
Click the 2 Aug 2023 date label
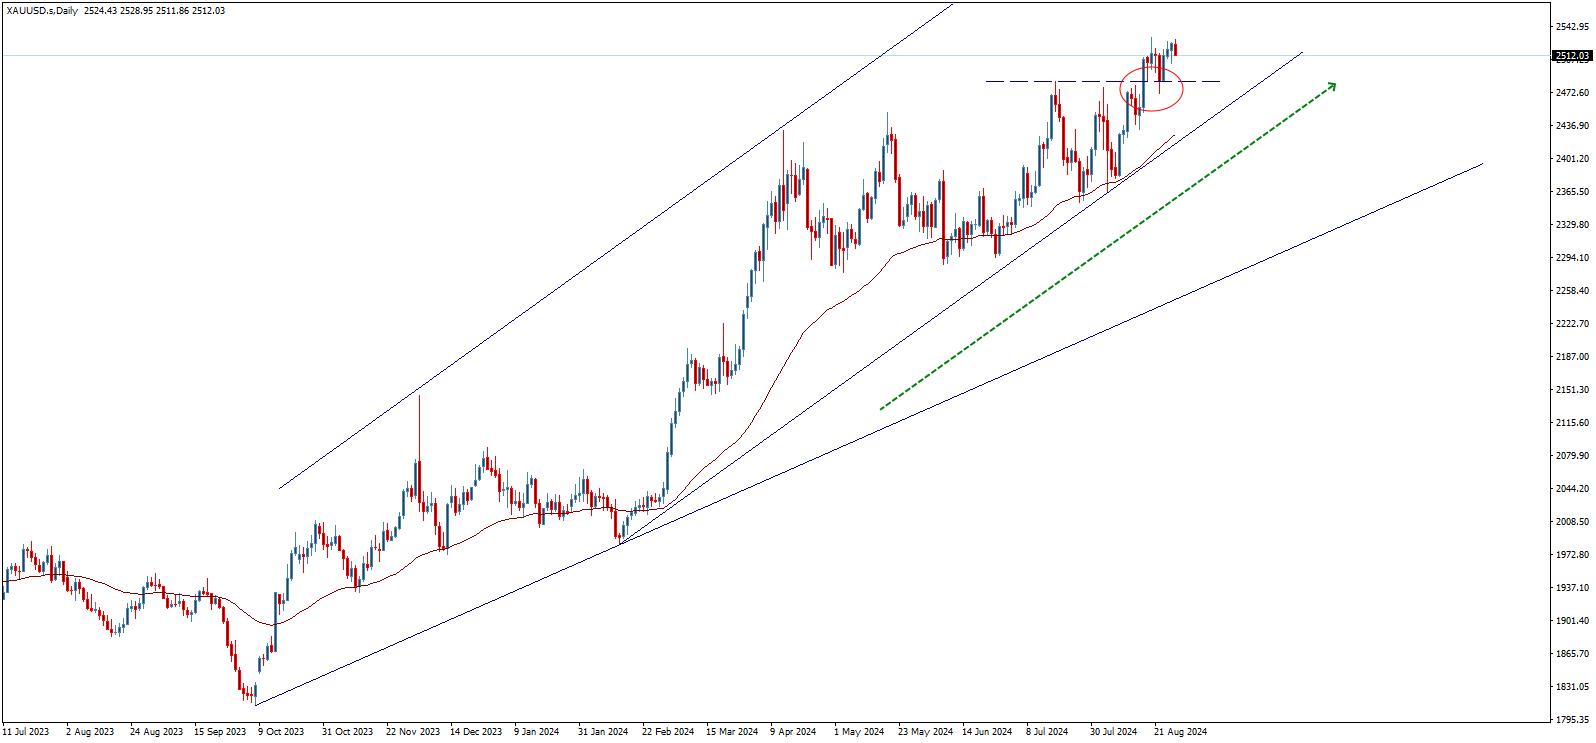click(x=90, y=732)
